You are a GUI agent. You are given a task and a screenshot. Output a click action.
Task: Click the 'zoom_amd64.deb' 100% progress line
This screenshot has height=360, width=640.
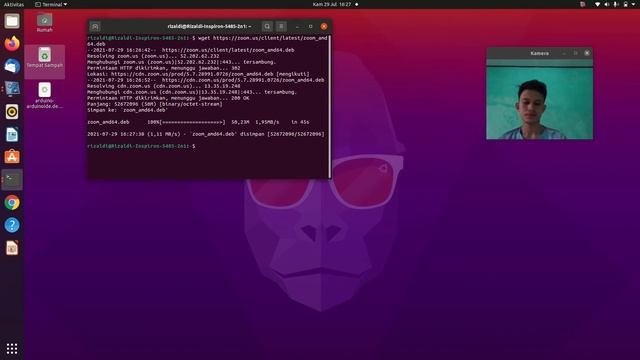click(x=198, y=122)
